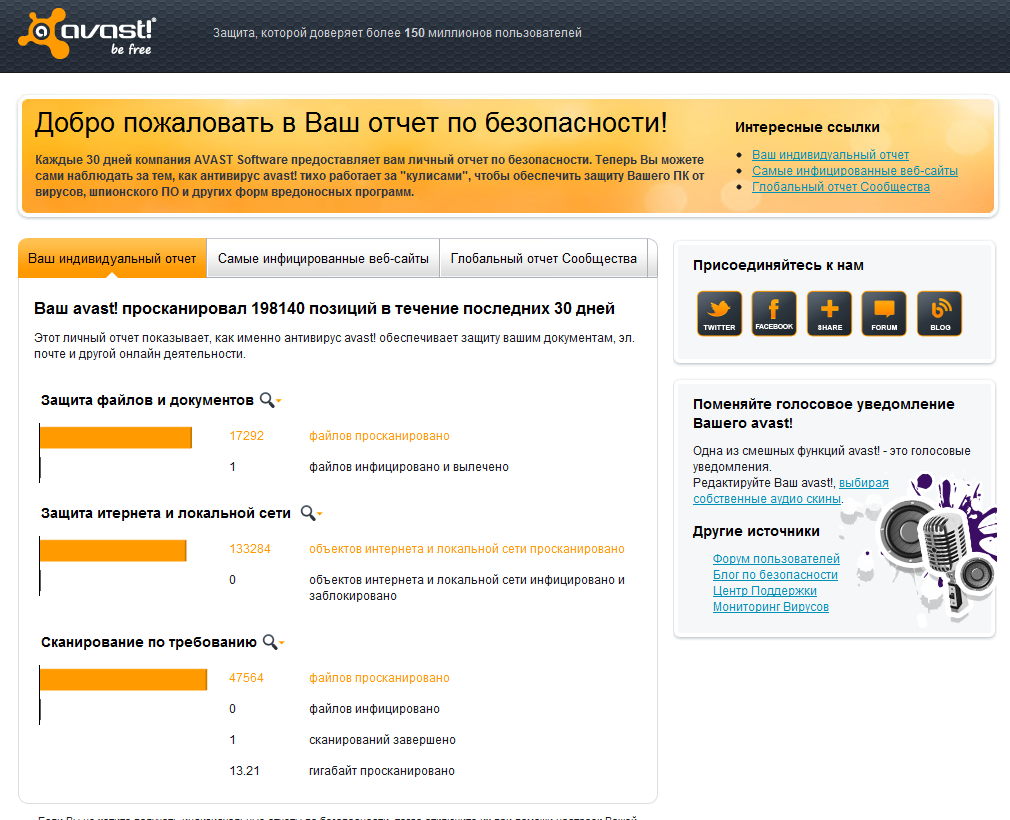This screenshot has height=820, width=1010.
Task: Open the Блог по безопасности link
Action: 775,575
